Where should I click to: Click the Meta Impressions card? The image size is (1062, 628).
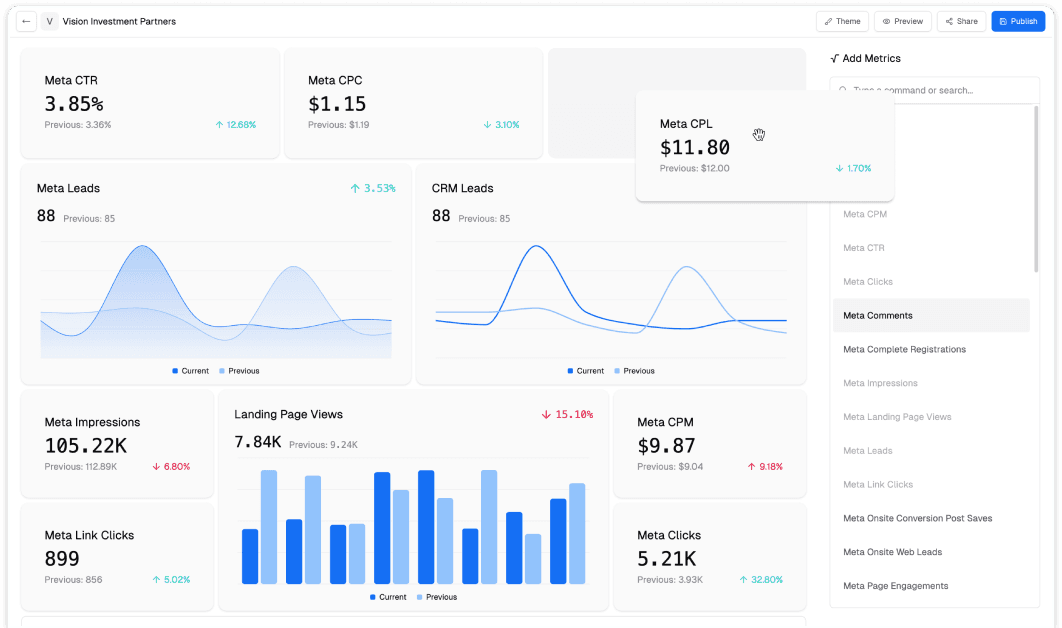tap(117, 444)
